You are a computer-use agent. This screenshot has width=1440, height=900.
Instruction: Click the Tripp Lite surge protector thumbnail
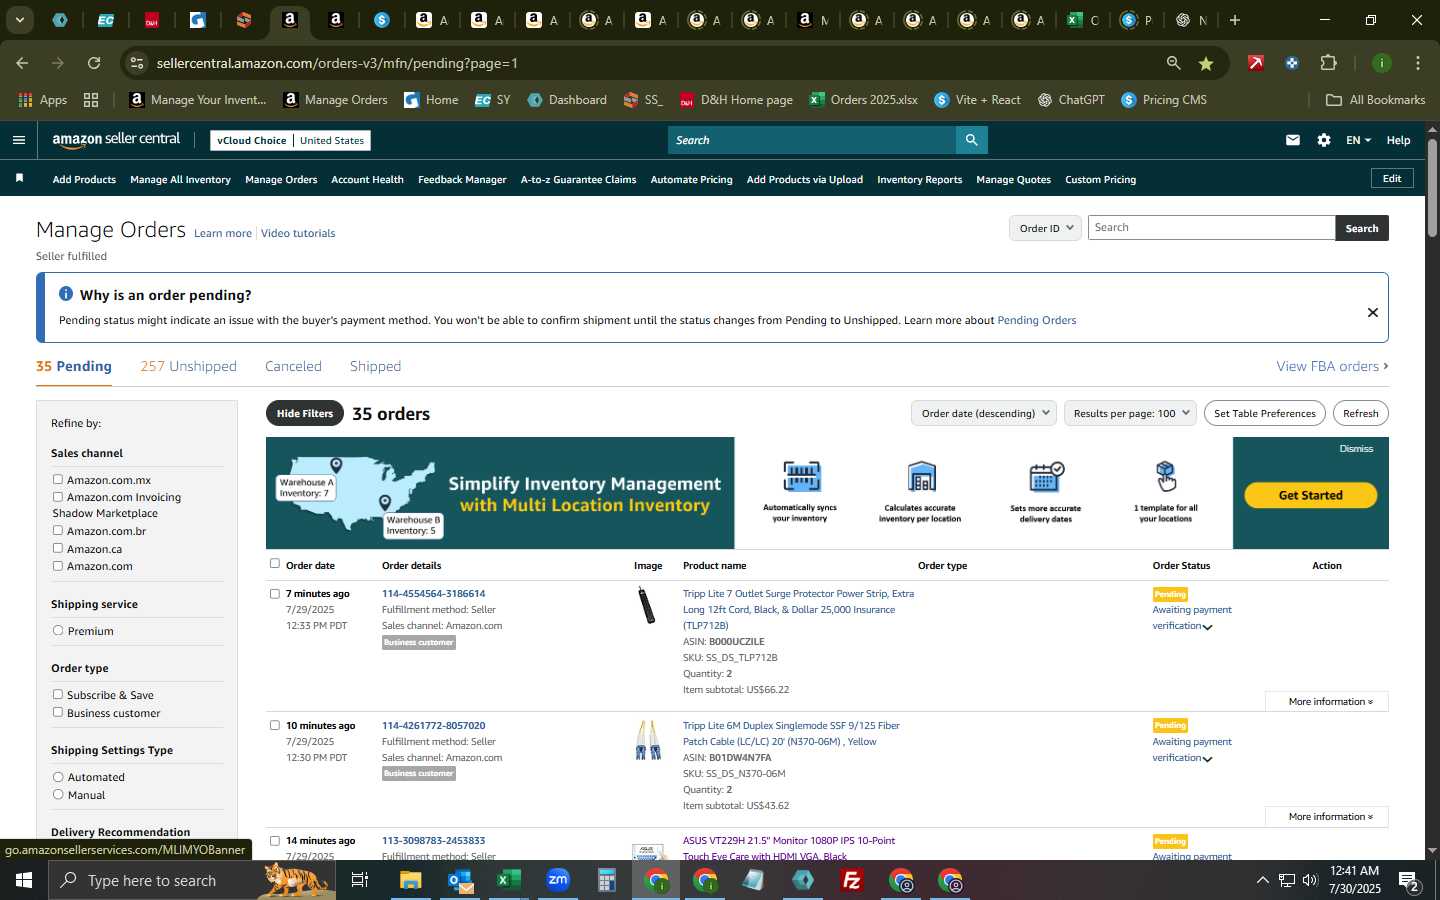pyautogui.click(x=647, y=606)
